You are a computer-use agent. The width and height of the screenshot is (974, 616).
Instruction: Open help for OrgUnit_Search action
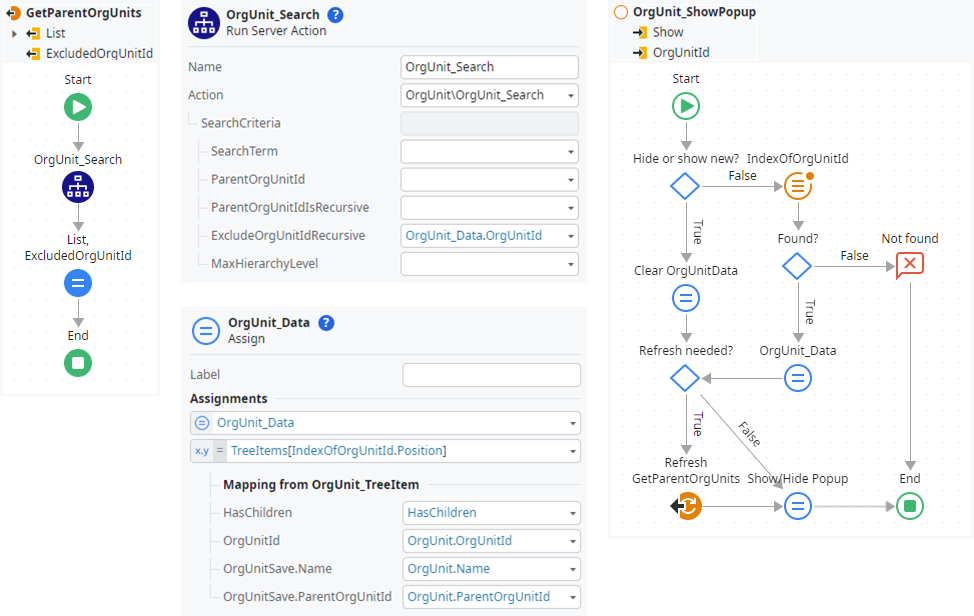[x=335, y=15]
